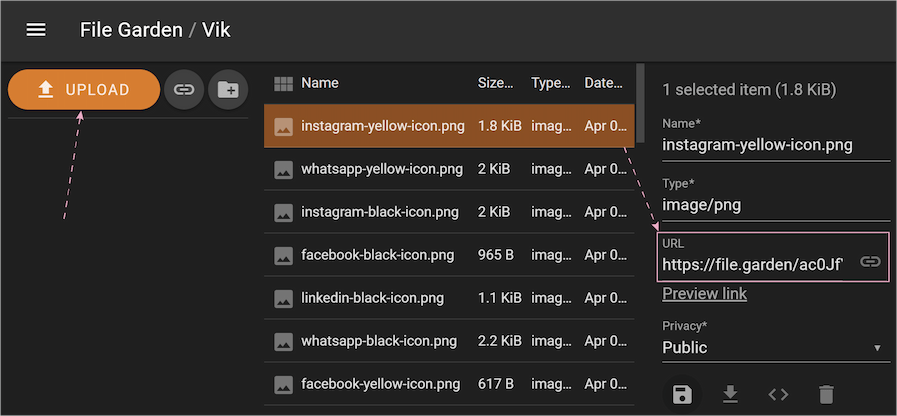Click the add-from-link icon next to UPLOAD
897x416 pixels.
(184, 89)
